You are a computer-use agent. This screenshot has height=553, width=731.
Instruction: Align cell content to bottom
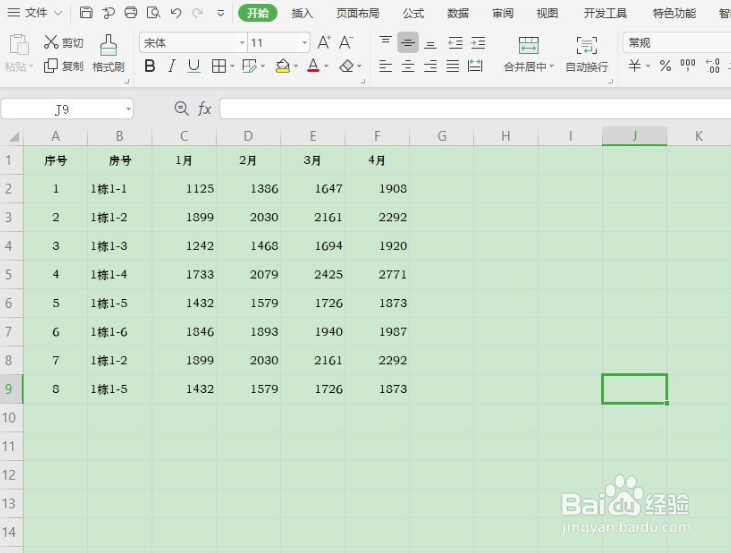(x=430, y=43)
